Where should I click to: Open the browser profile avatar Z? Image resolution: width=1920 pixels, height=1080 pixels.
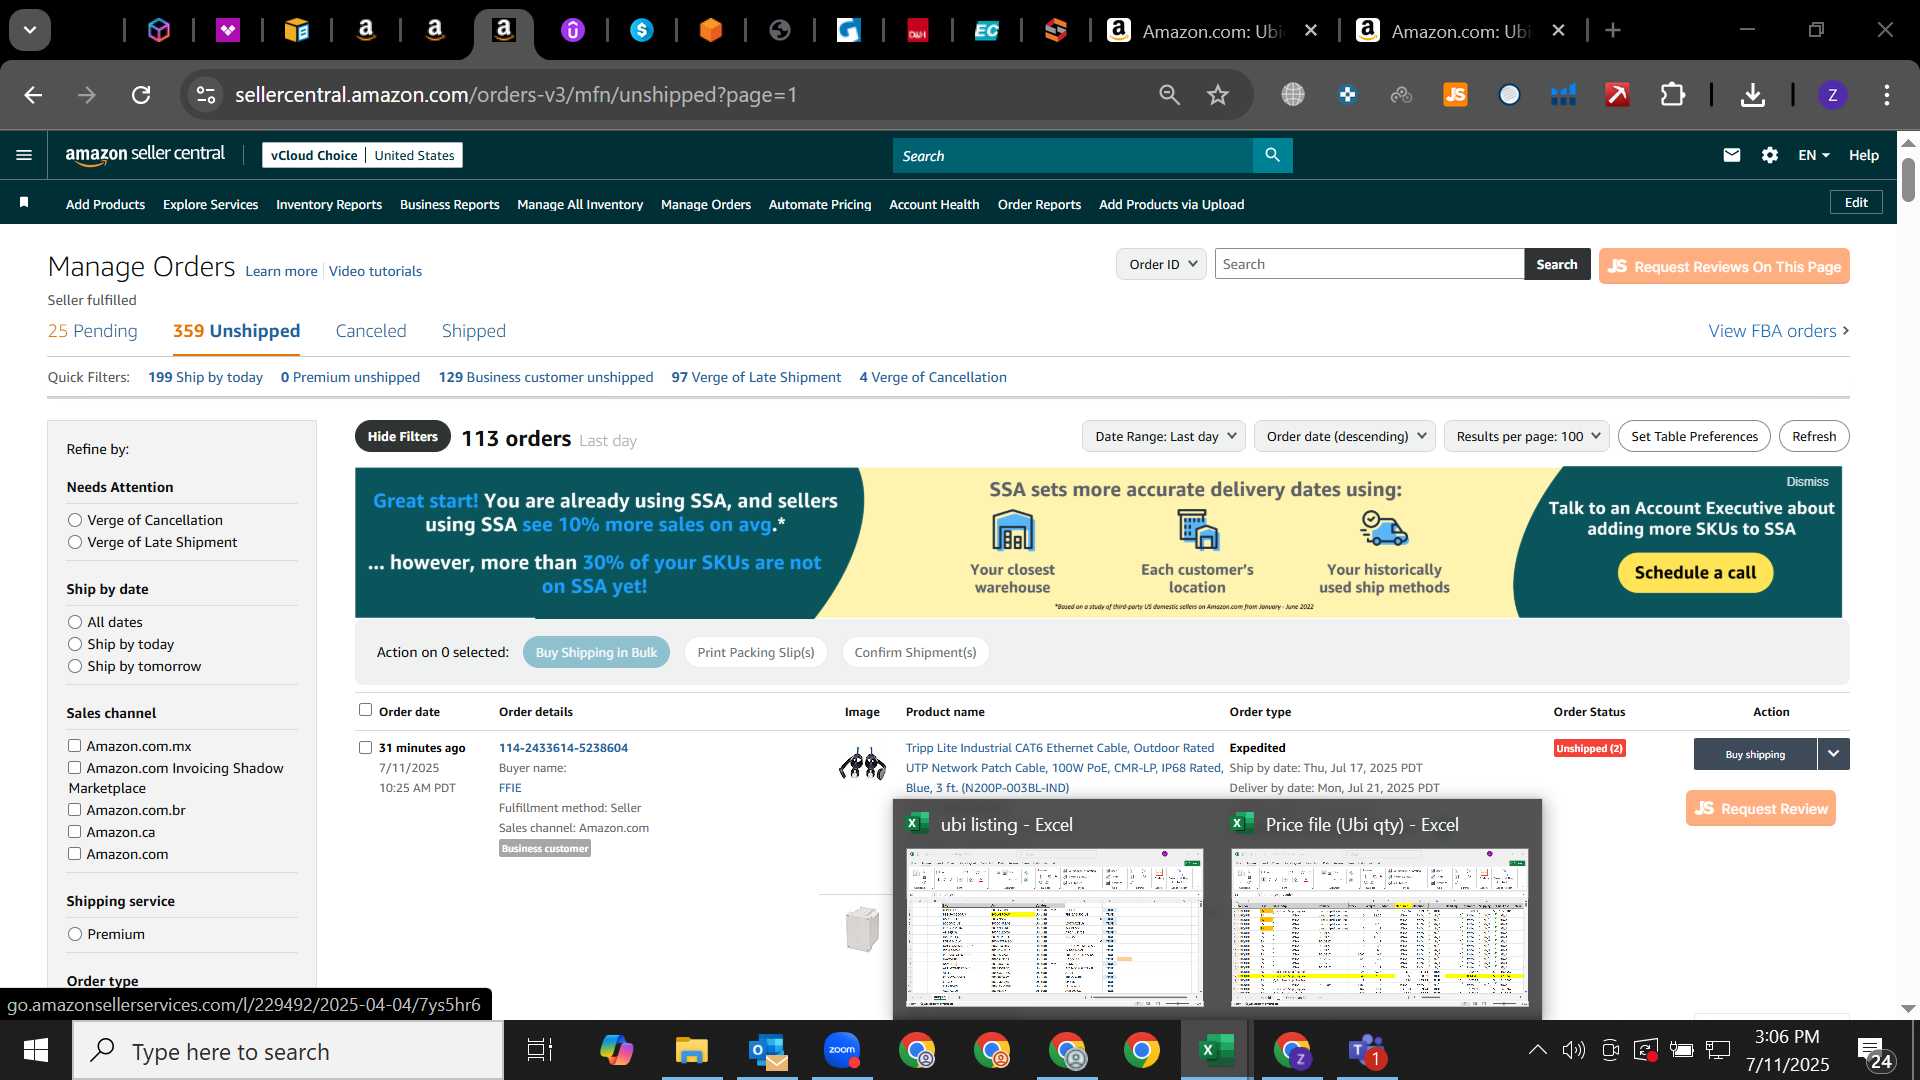[x=1832, y=95]
